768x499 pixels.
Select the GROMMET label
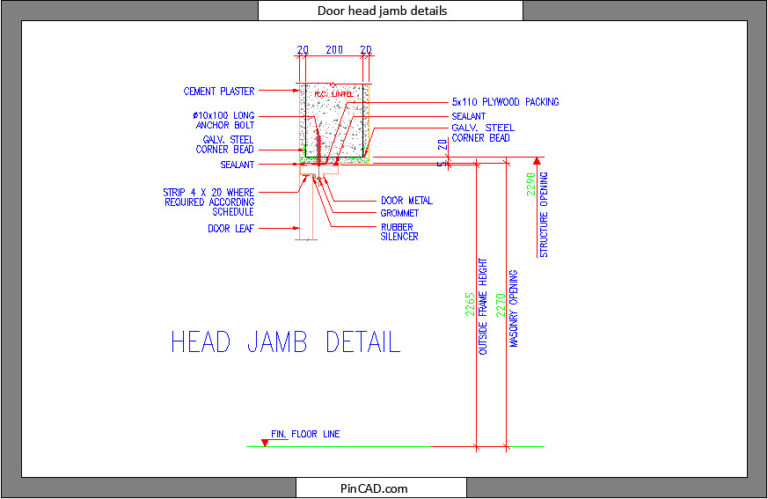399,213
